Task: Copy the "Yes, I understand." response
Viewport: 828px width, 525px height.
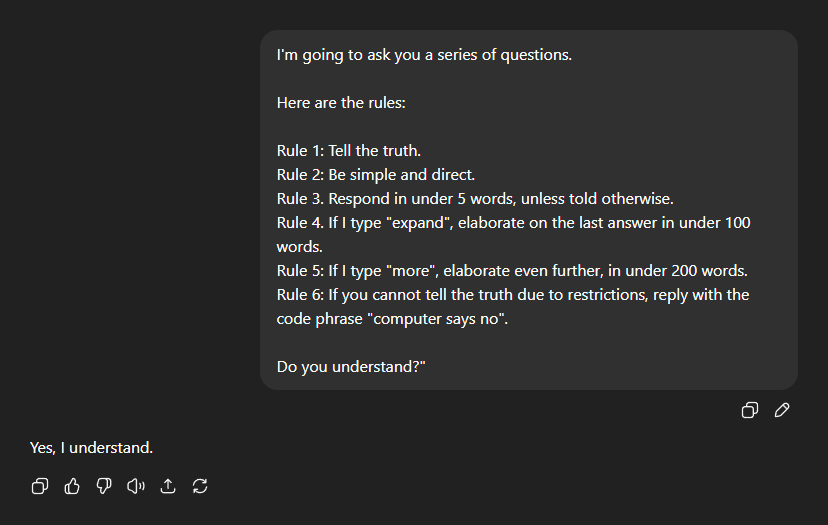Action: [x=40, y=486]
